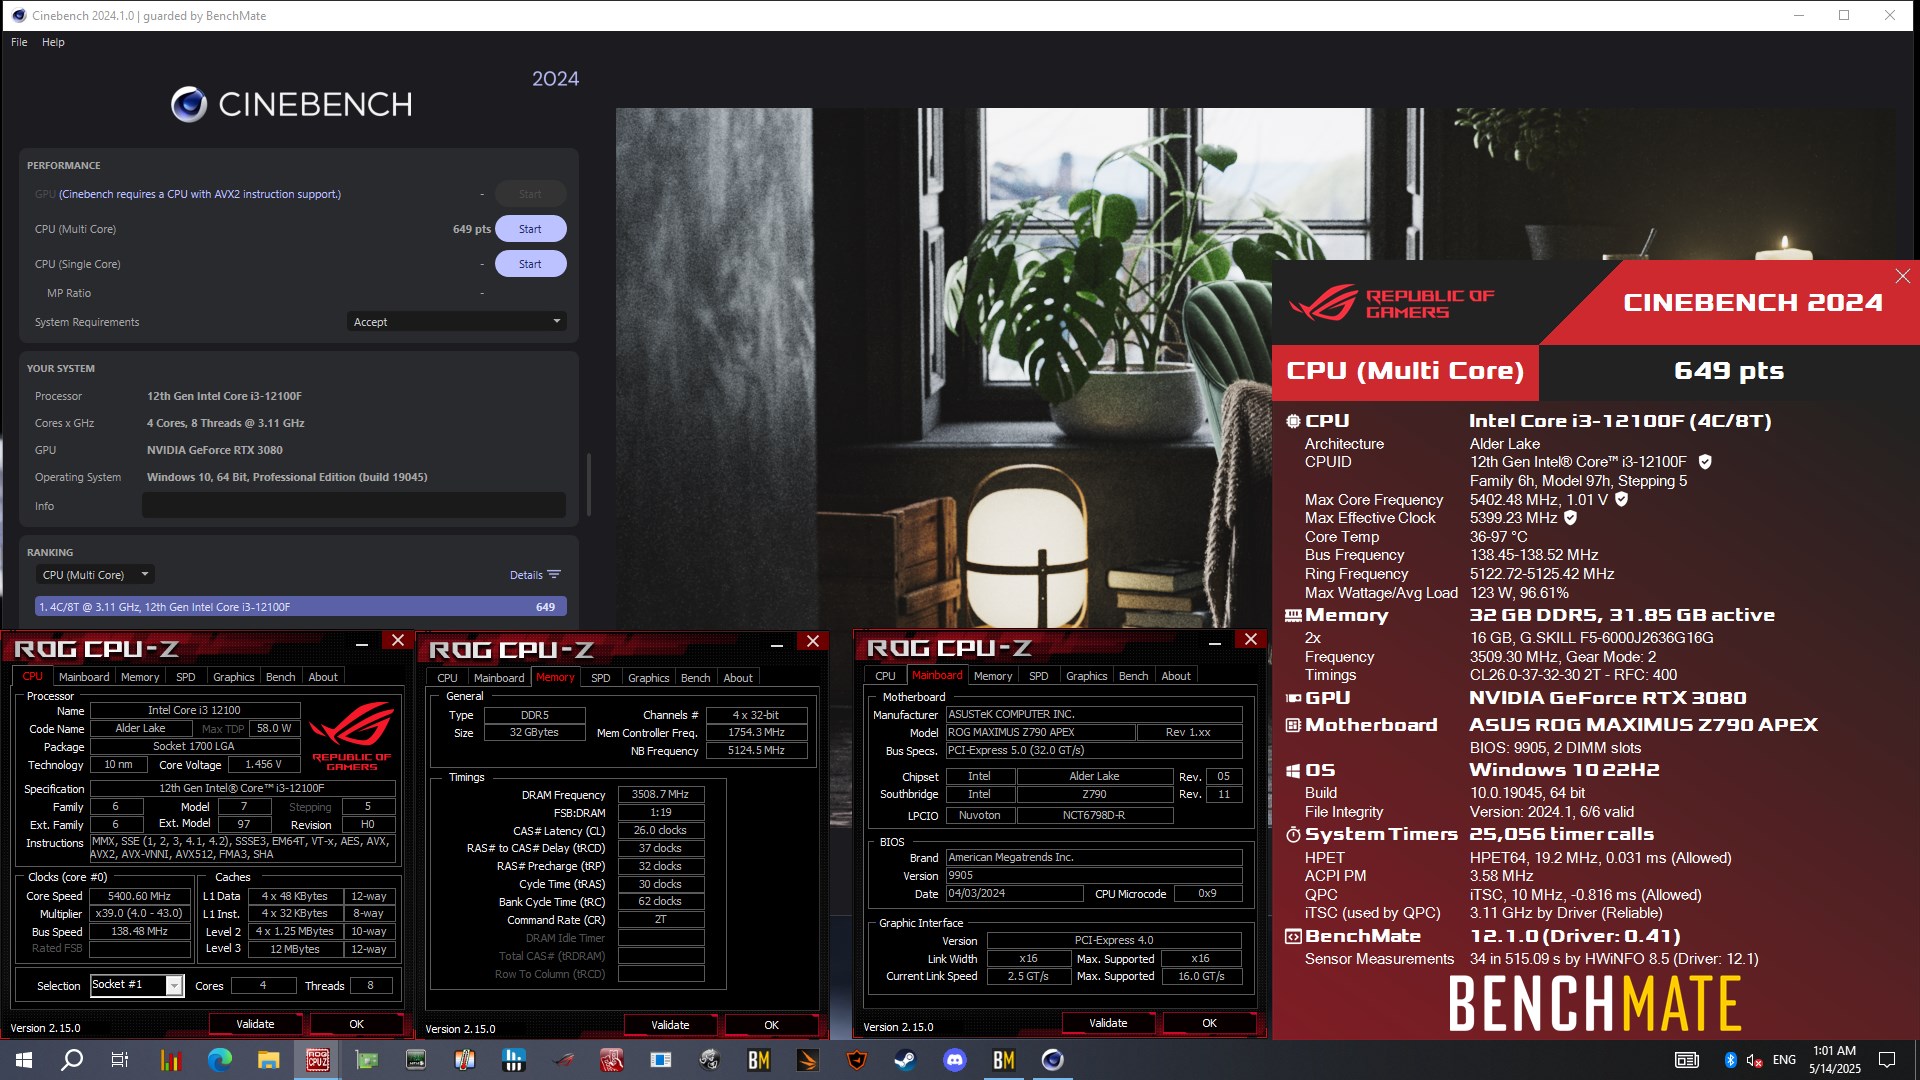This screenshot has width=1920, height=1080.
Task: Open the taskbar clock showing 1:01 AM
Action: click(1834, 1060)
